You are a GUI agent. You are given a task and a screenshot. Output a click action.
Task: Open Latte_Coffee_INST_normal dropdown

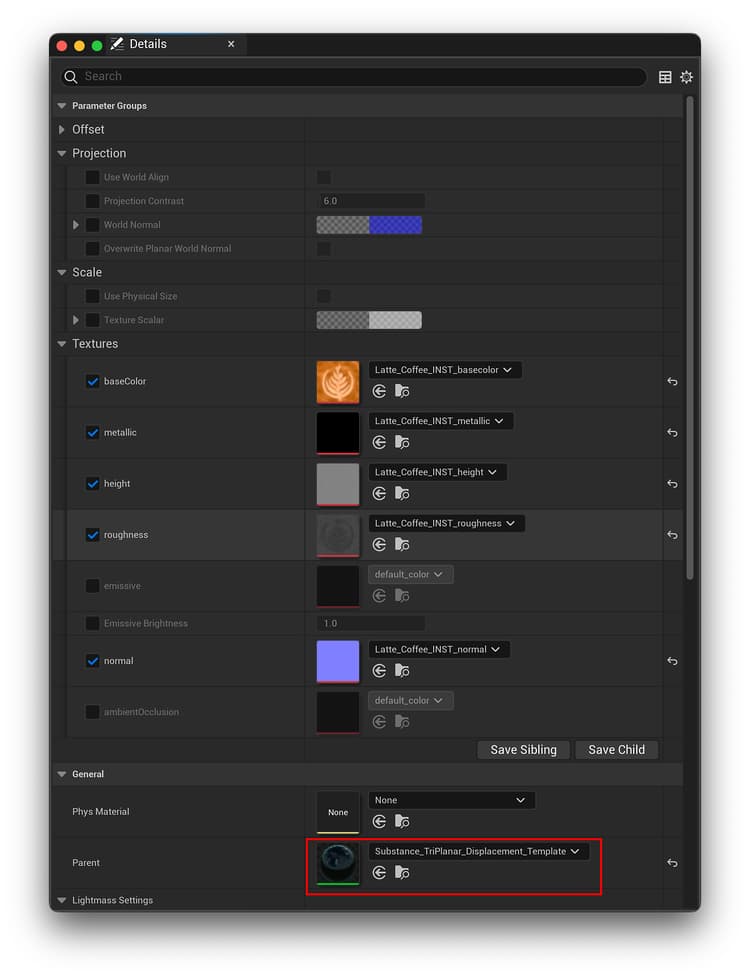coord(439,649)
